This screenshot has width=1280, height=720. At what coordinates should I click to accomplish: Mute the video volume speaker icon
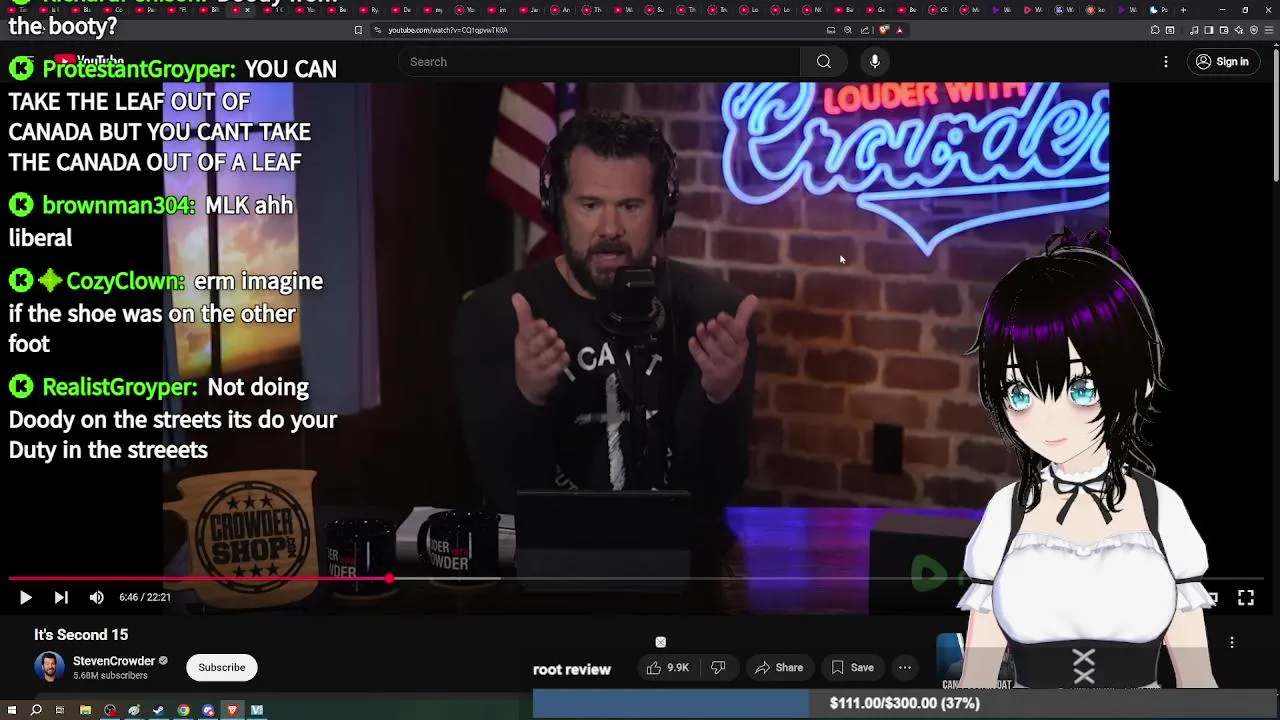[x=96, y=597]
